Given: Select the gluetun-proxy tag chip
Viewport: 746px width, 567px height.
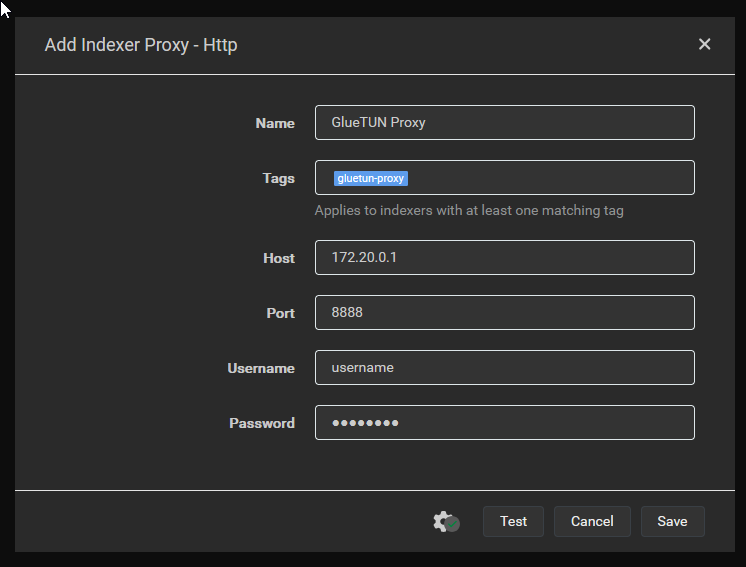Looking at the screenshot, I should [x=371, y=178].
